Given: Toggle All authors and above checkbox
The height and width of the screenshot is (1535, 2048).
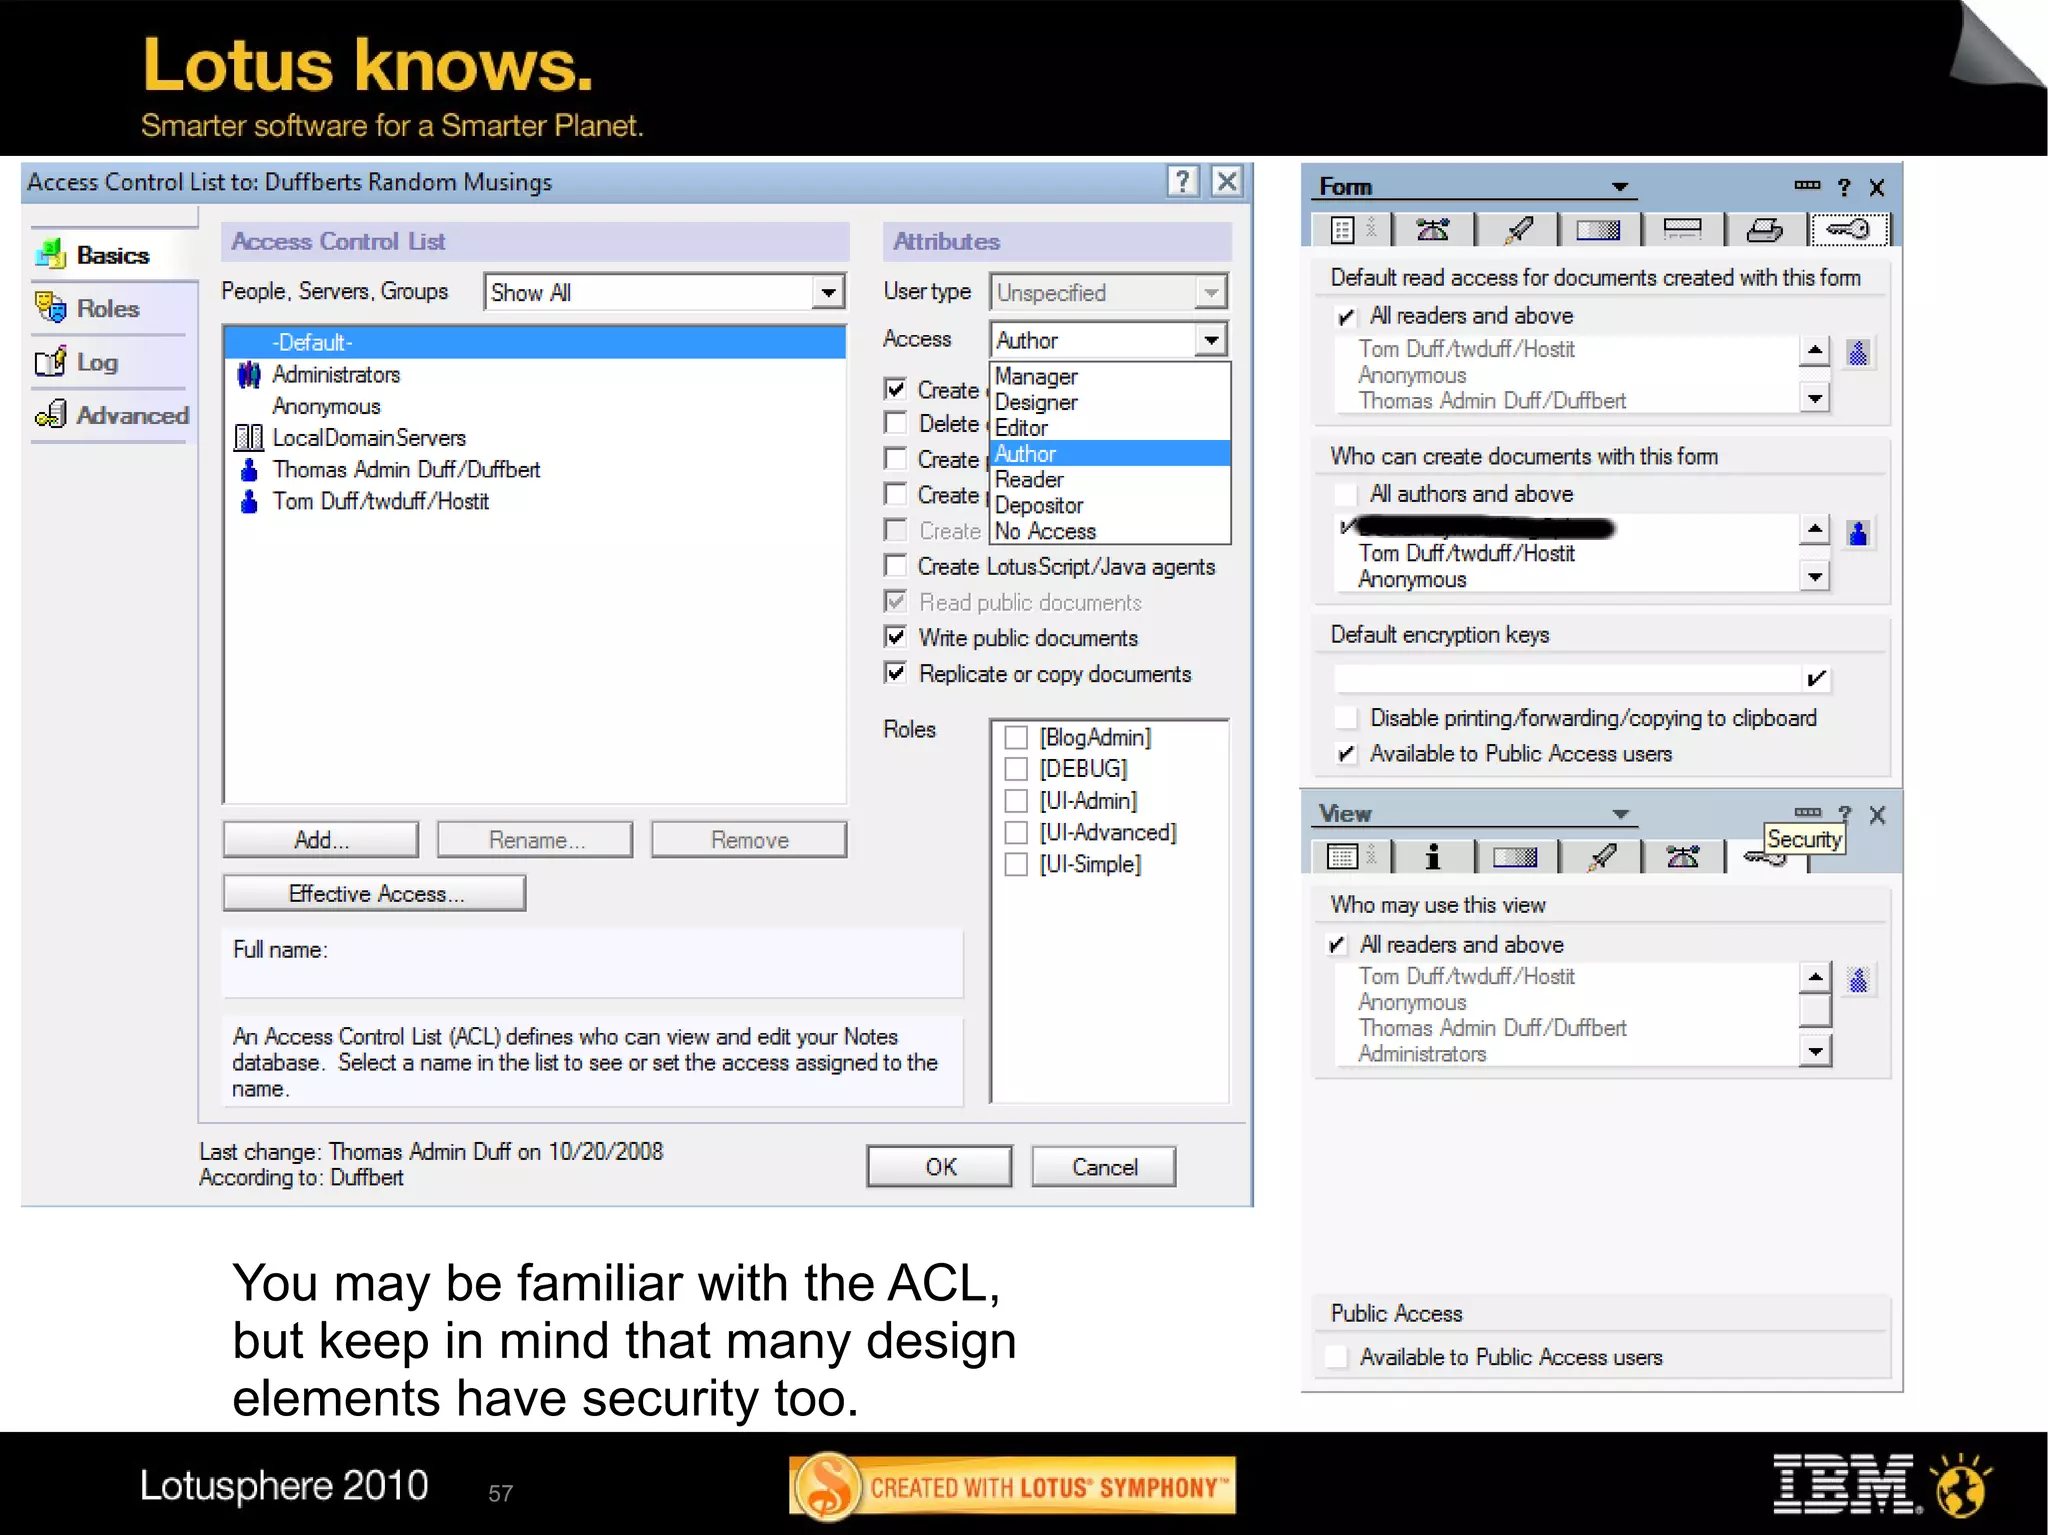Looking at the screenshot, I should 1346,494.
